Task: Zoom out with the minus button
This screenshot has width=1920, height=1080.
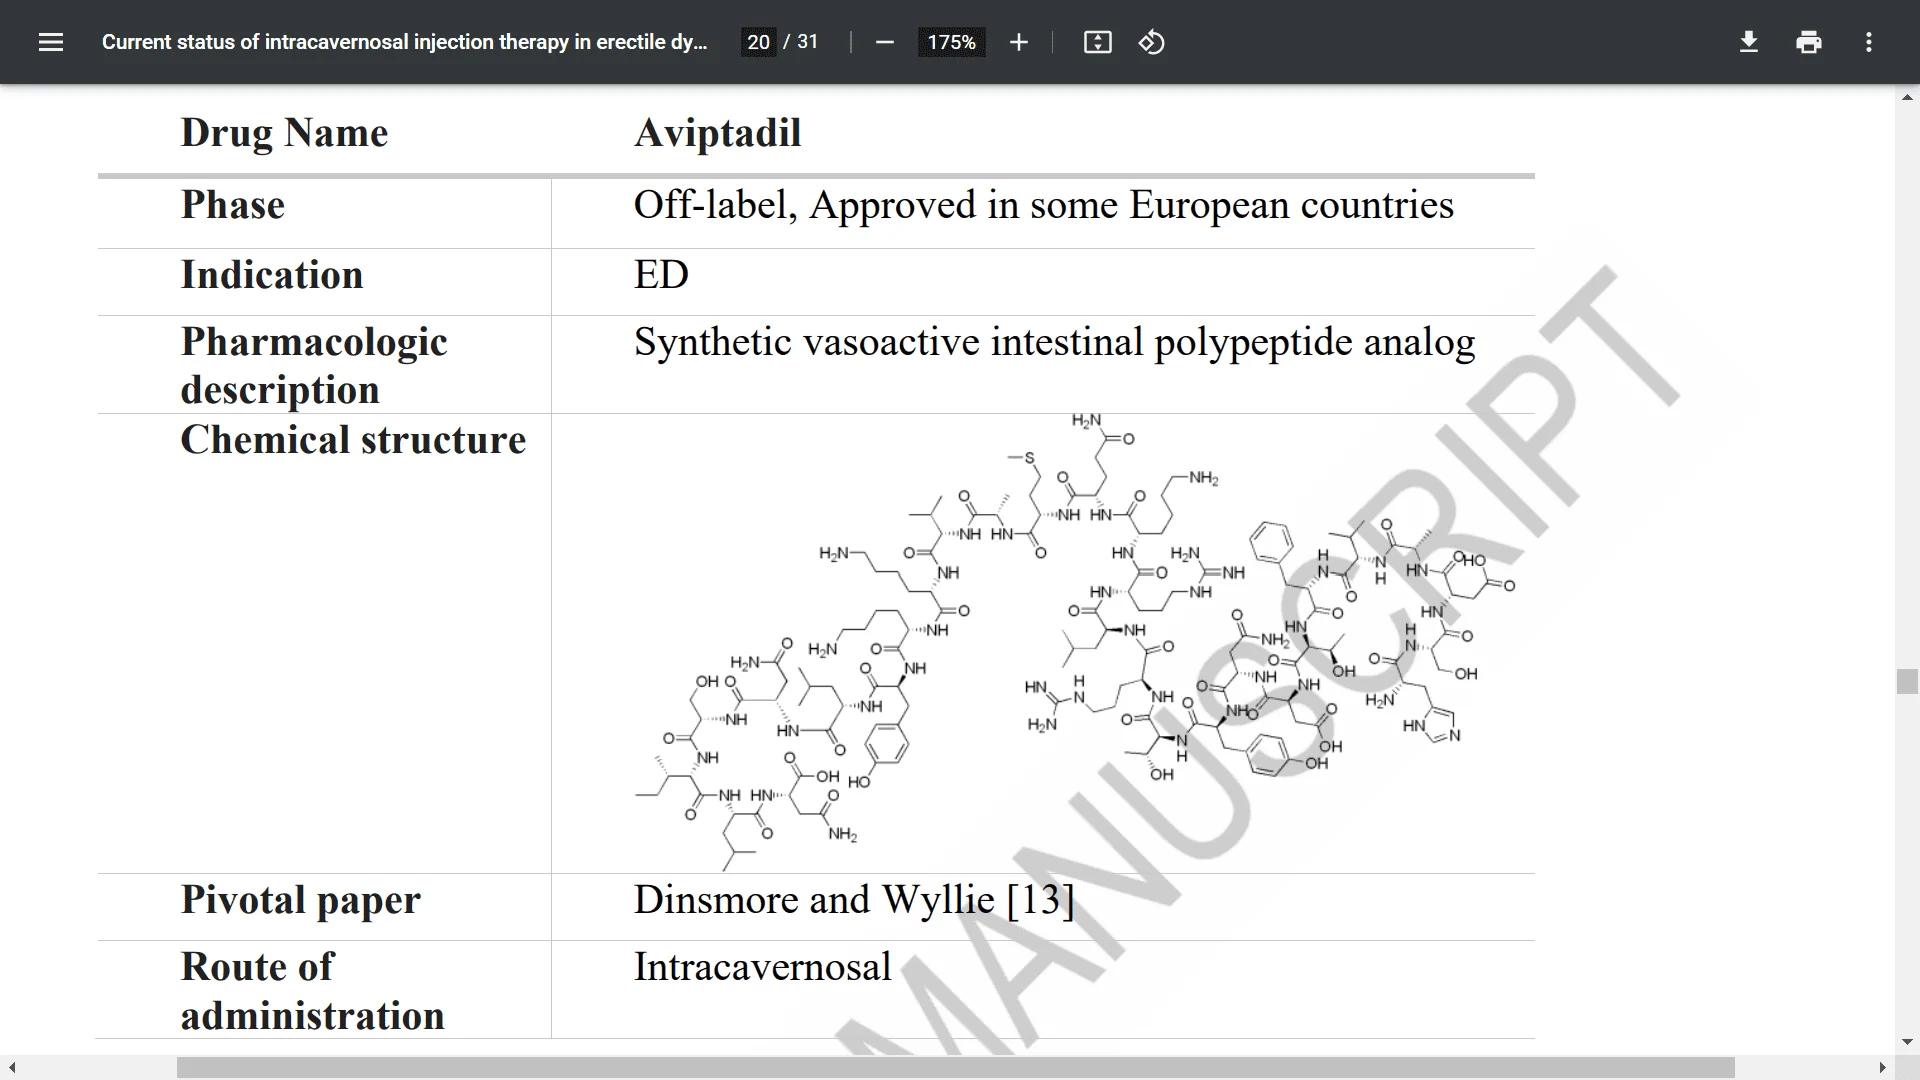Action: 884,42
